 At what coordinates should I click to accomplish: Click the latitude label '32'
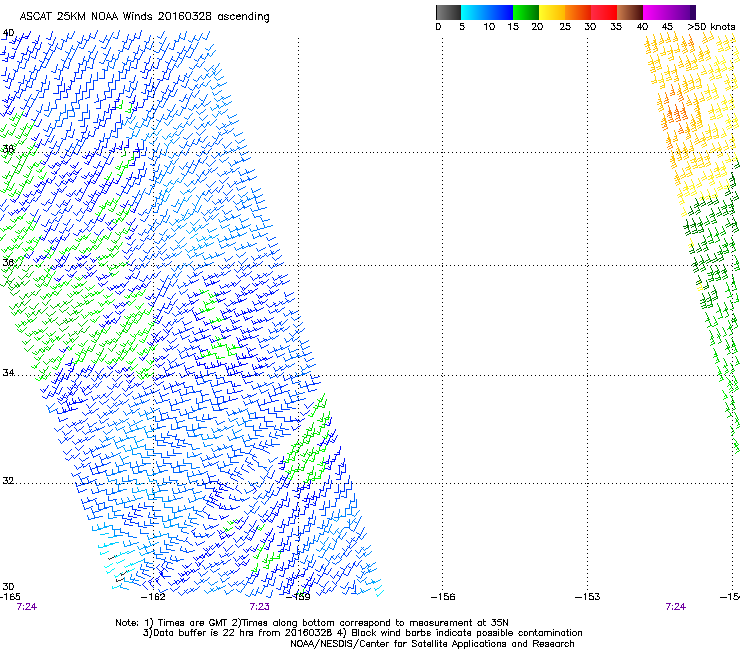[x=8, y=481]
